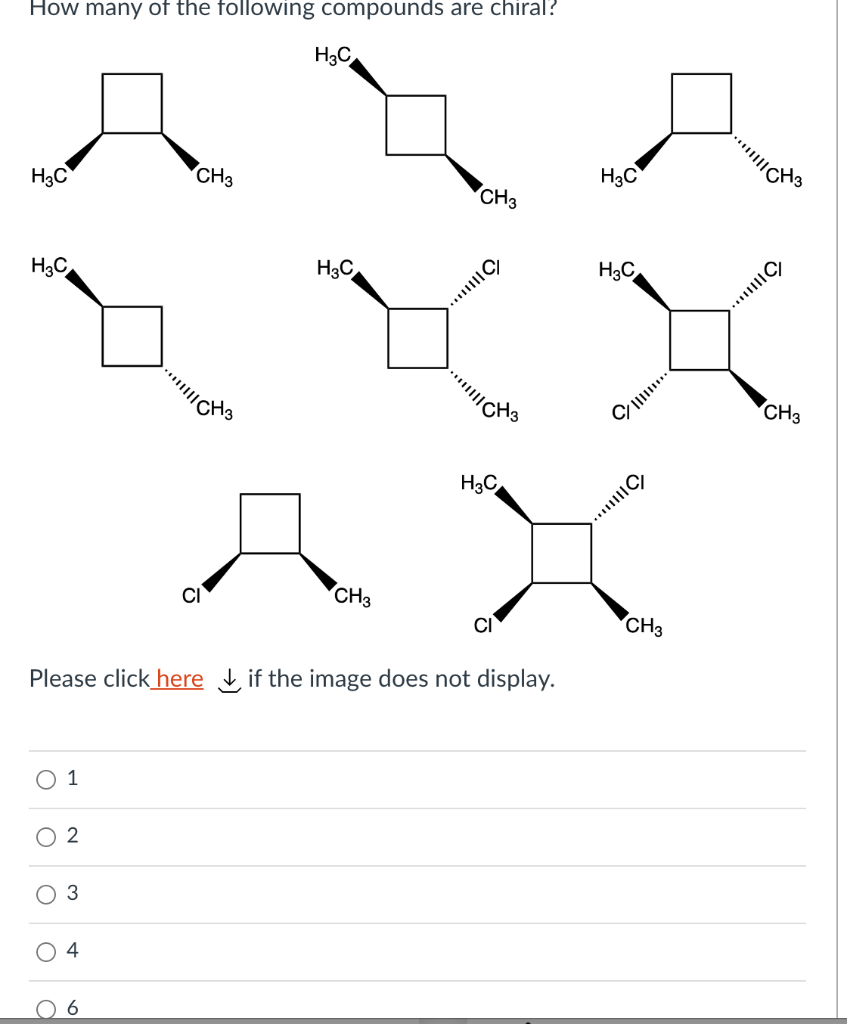Open the here link to reload the image
The width and height of the screenshot is (847, 1024).
coord(181,679)
